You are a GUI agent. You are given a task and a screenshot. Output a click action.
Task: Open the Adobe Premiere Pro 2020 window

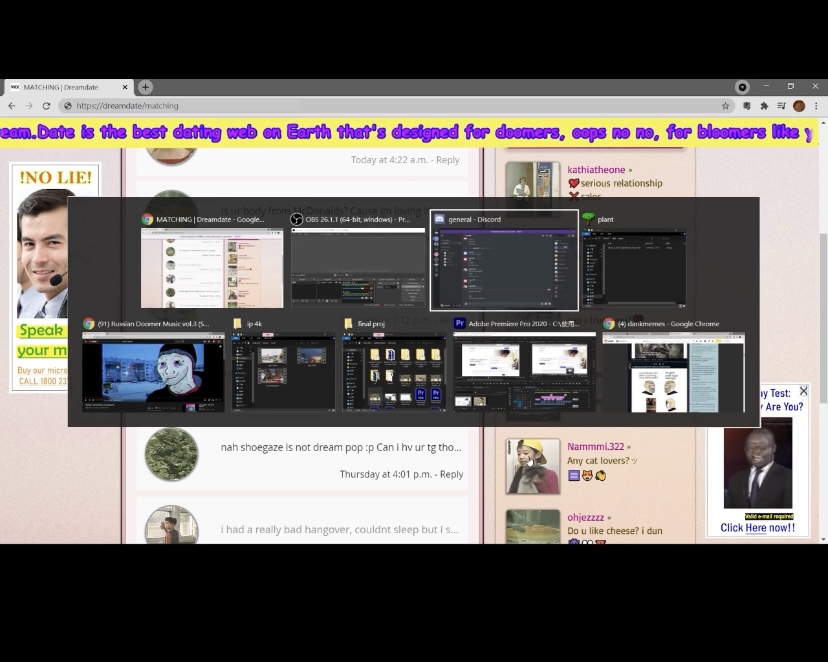(524, 372)
